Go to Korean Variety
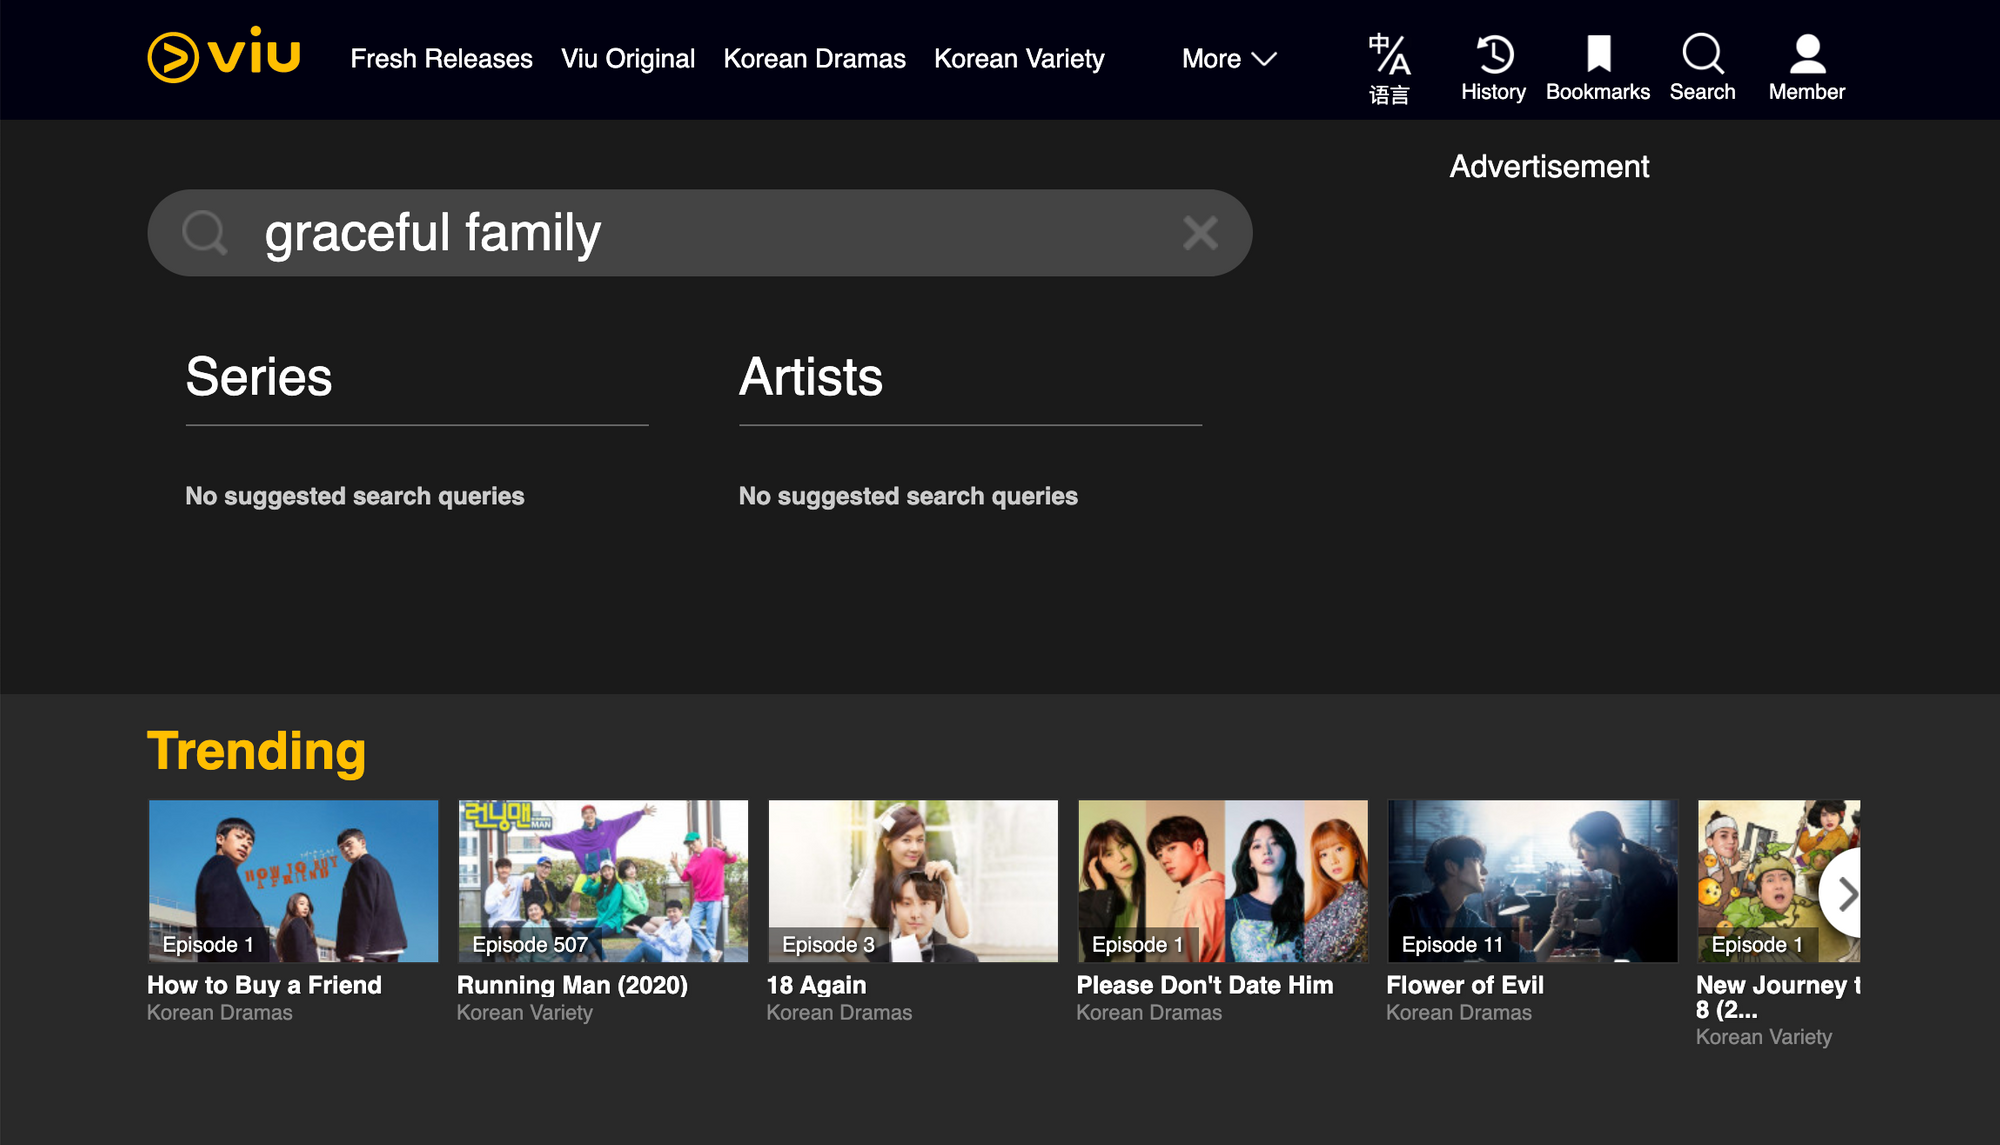The image size is (2000, 1145). [1019, 59]
